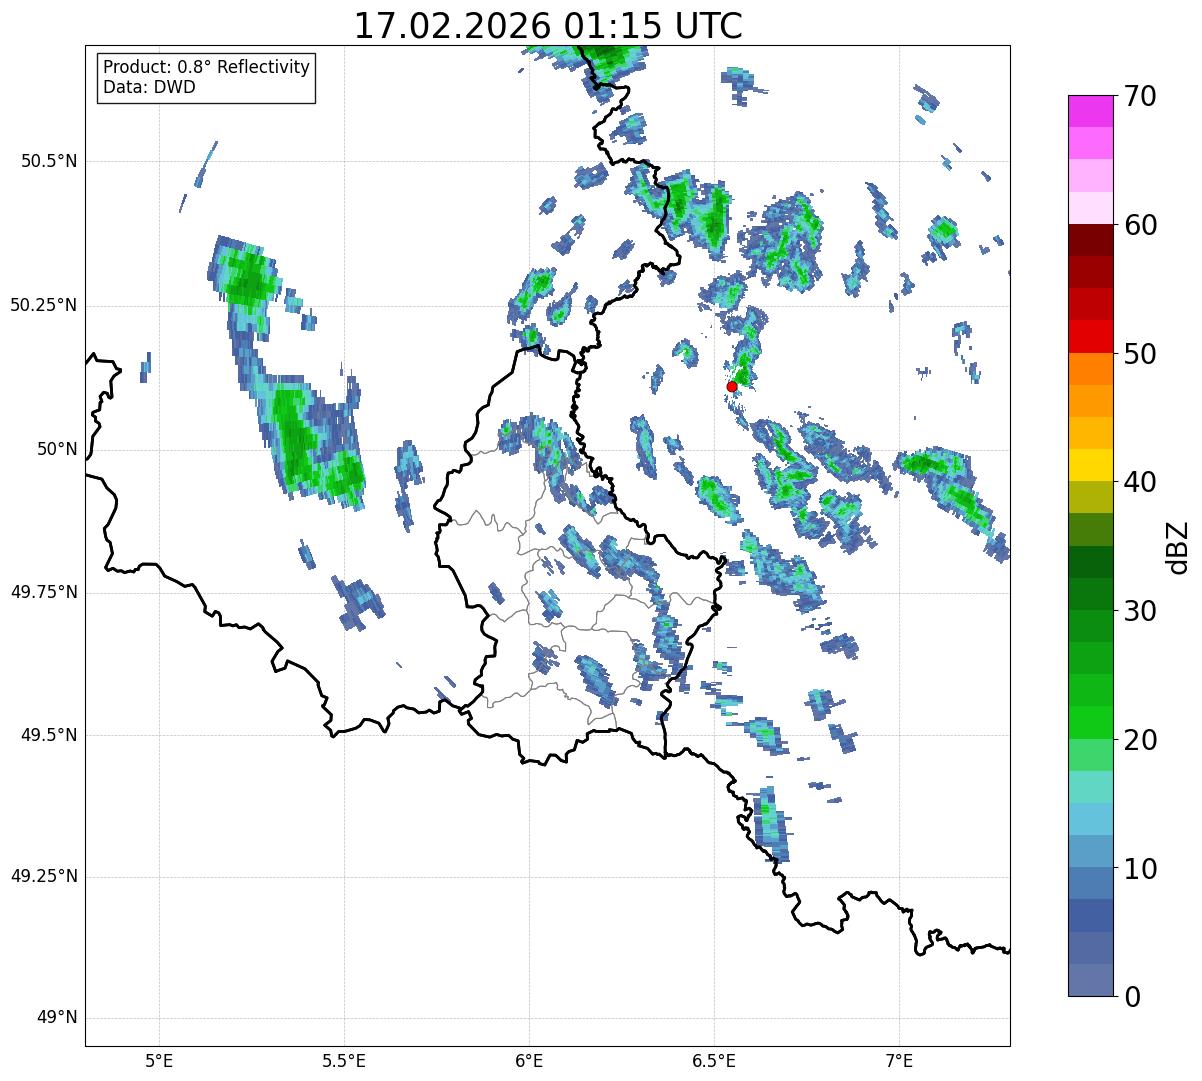Click the latitude label "49°N"

point(57,1018)
